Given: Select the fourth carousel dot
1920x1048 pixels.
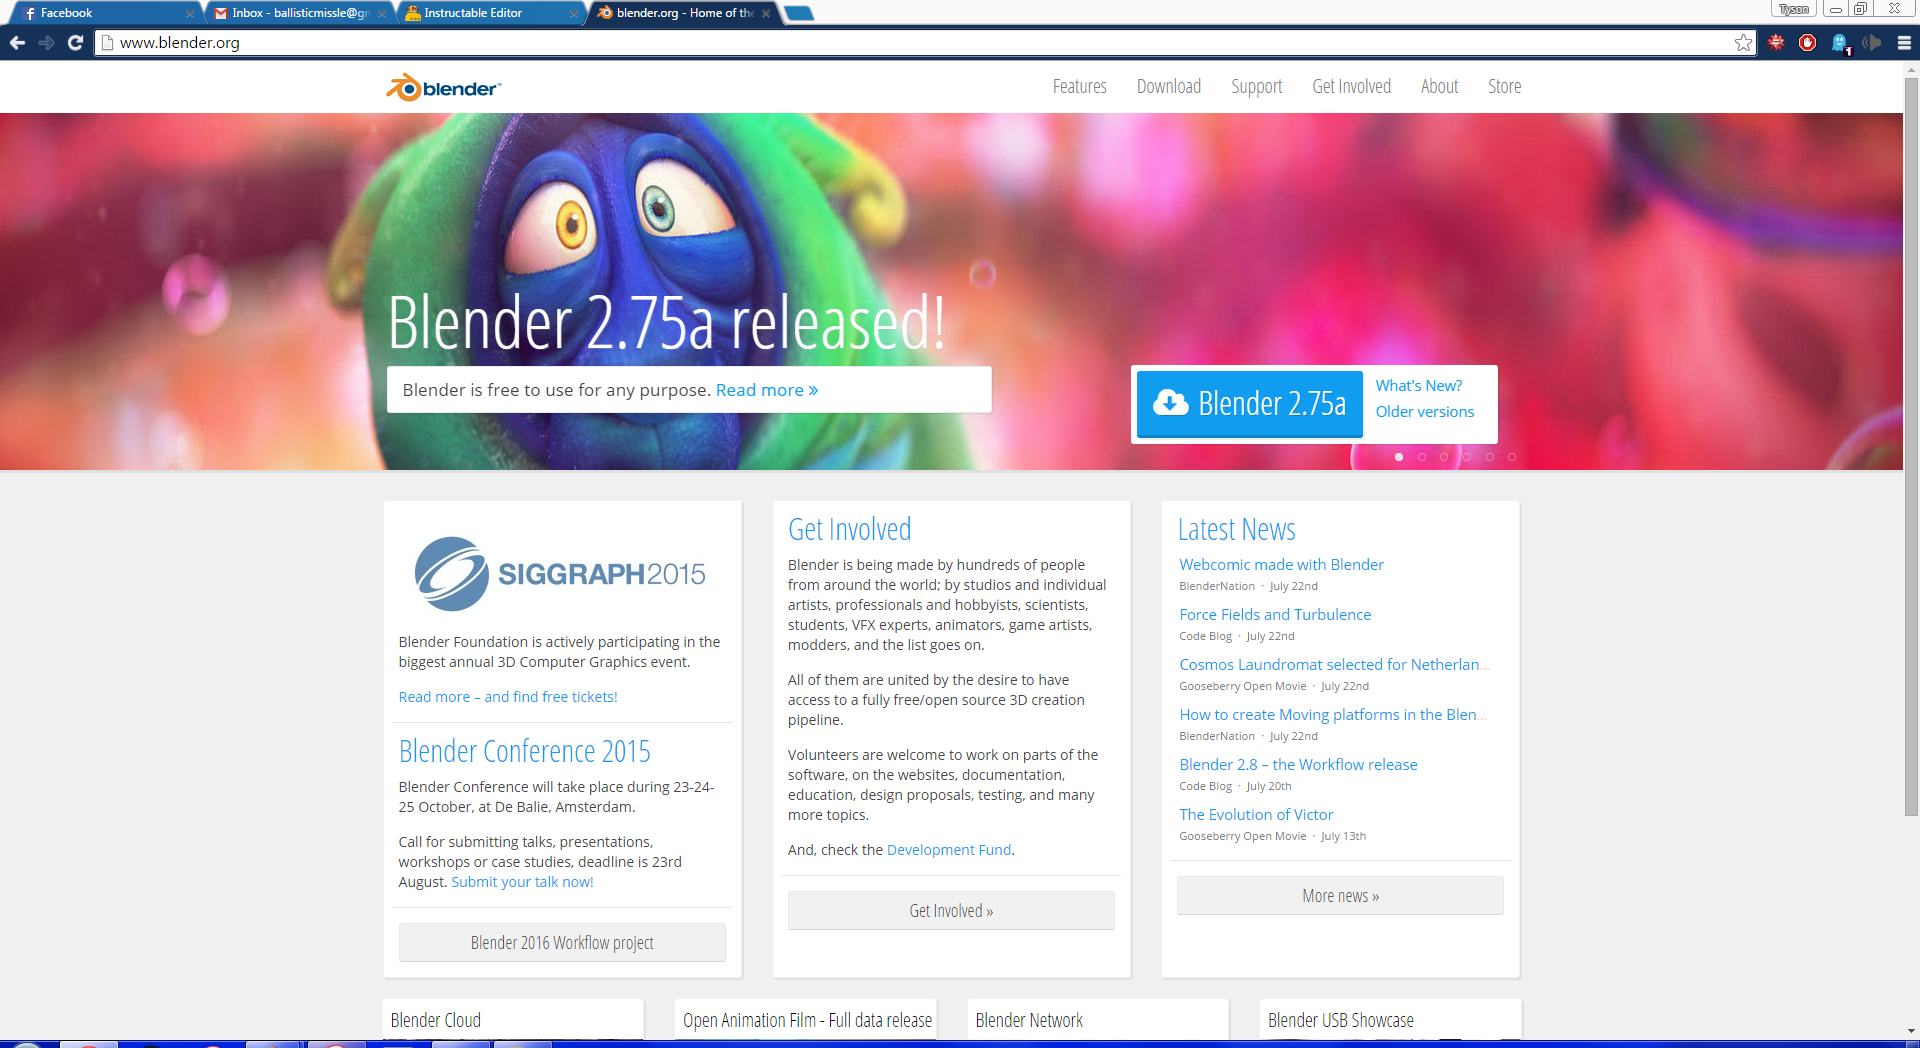Looking at the screenshot, I should pos(1467,457).
